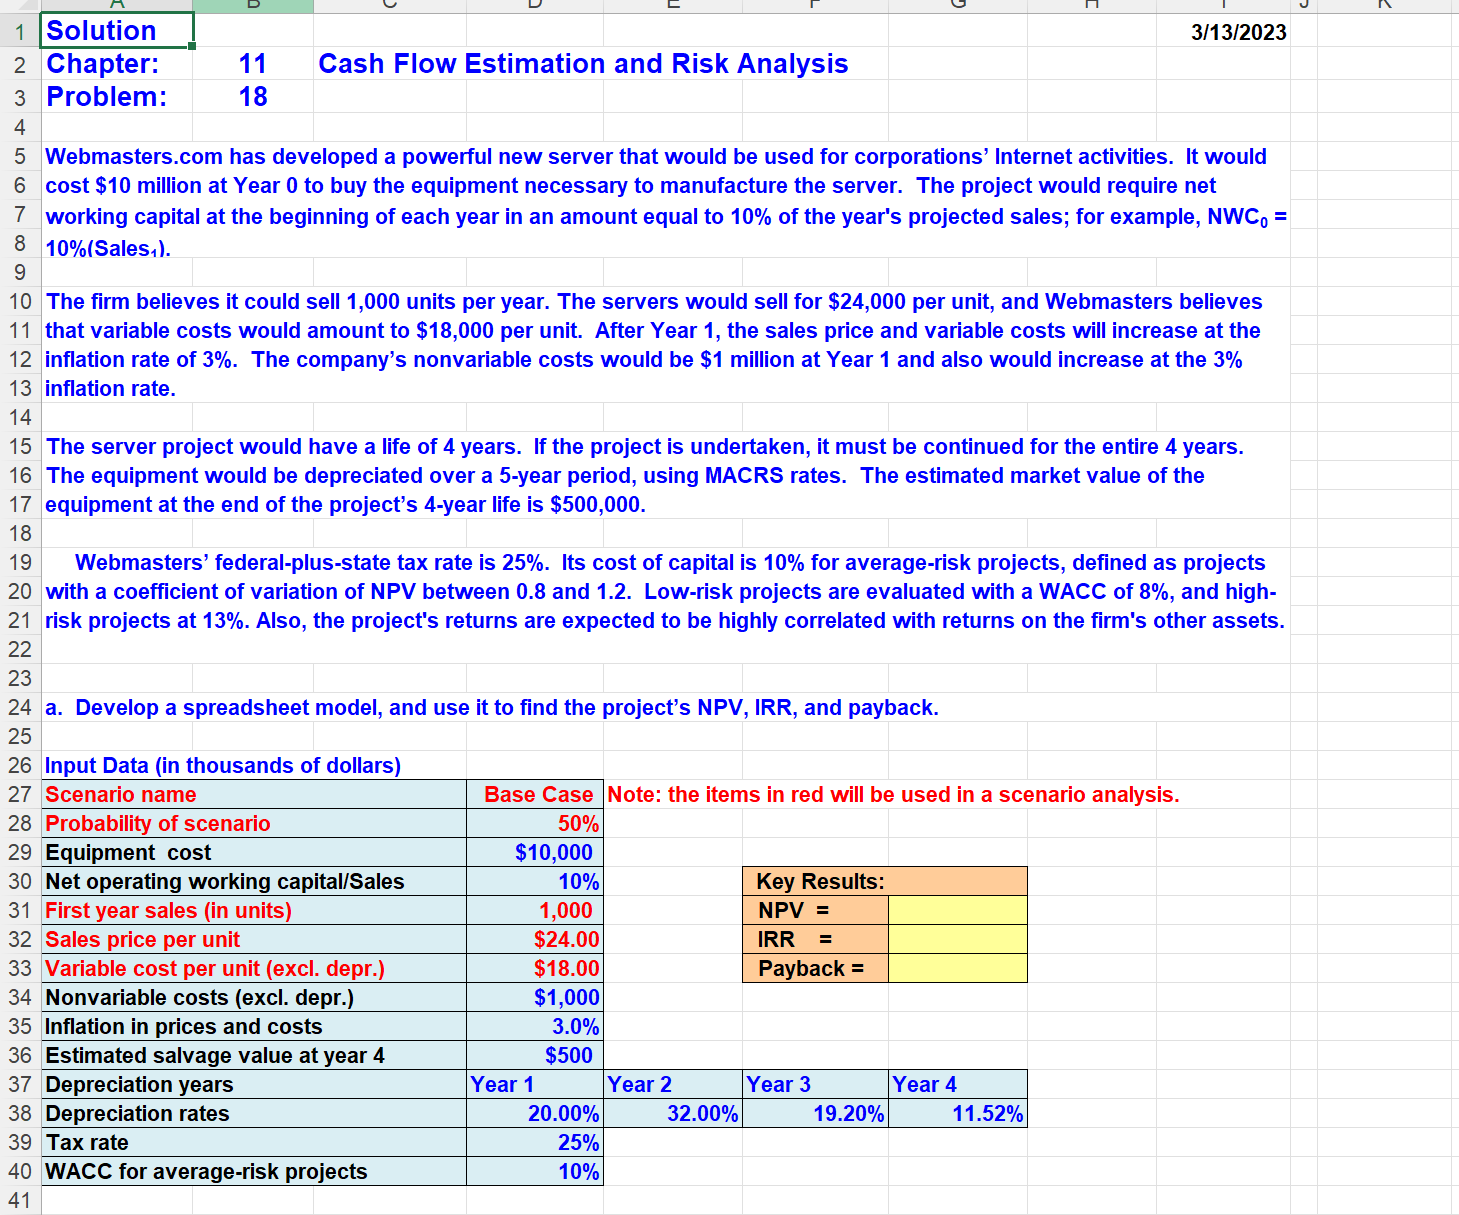This screenshot has height=1215, width=1459.
Task: Click the First year sales 1,000 cell
Action: click(535, 910)
